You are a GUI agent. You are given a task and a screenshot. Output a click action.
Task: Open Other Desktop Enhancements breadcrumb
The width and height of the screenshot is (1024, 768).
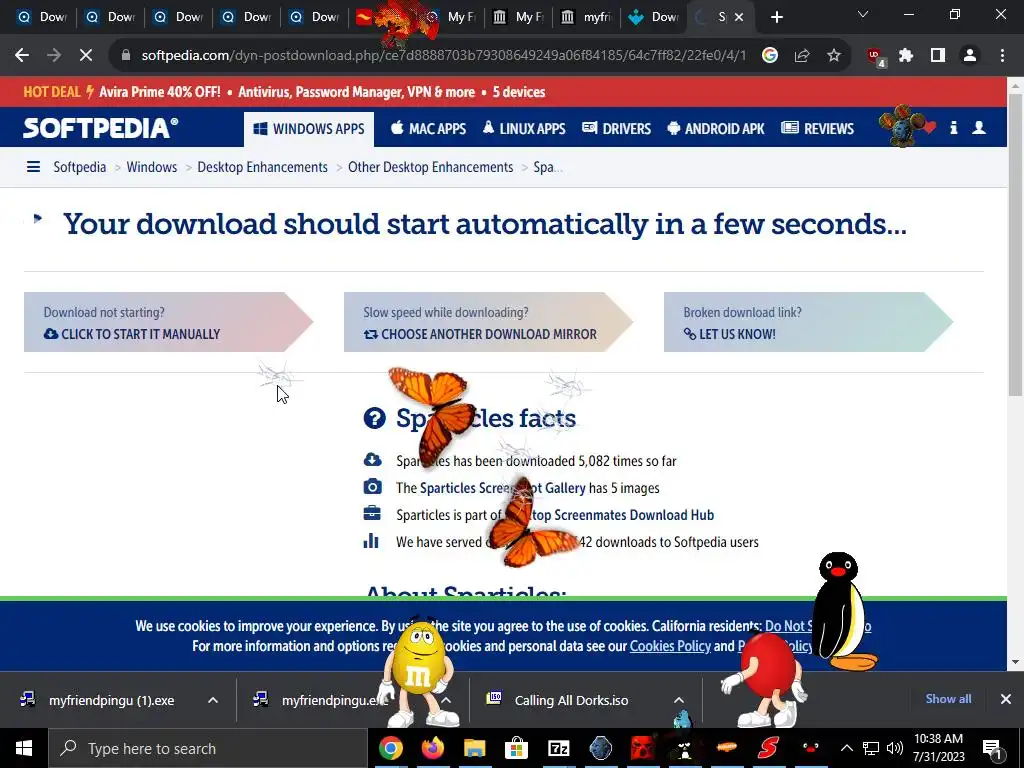click(430, 167)
